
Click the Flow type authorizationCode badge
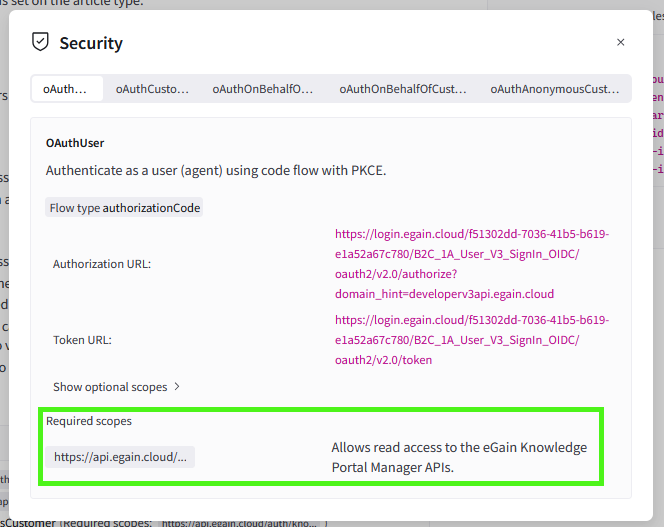124,208
